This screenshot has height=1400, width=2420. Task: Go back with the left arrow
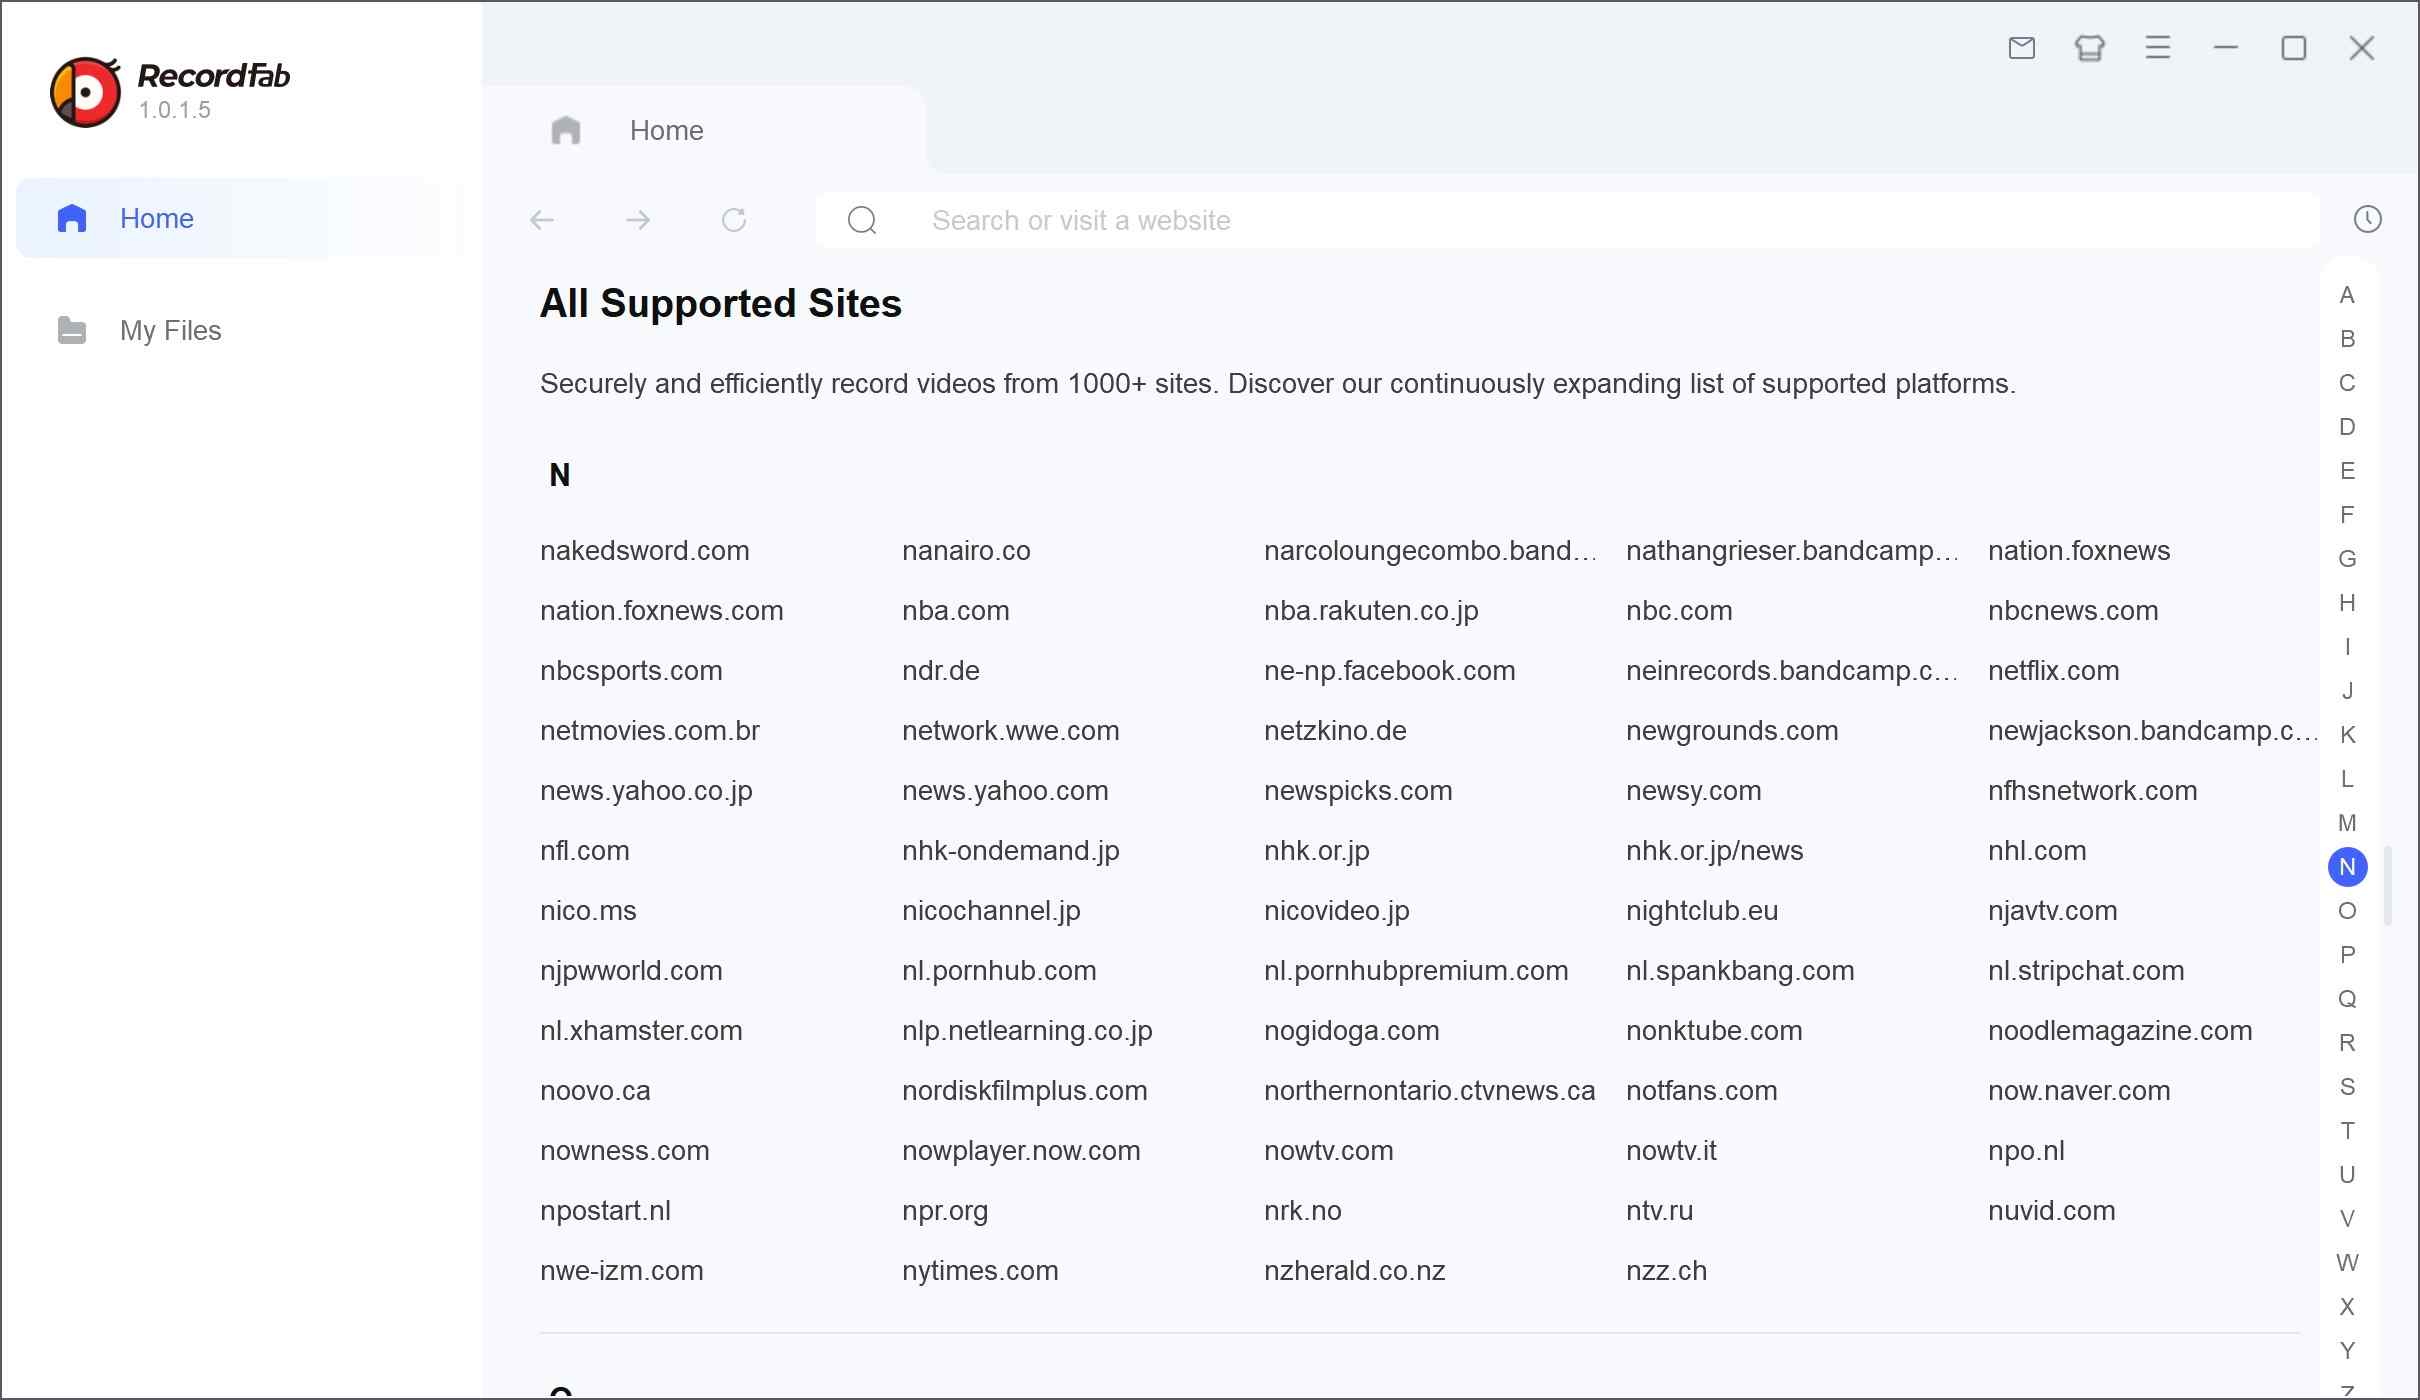coord(542,220)
